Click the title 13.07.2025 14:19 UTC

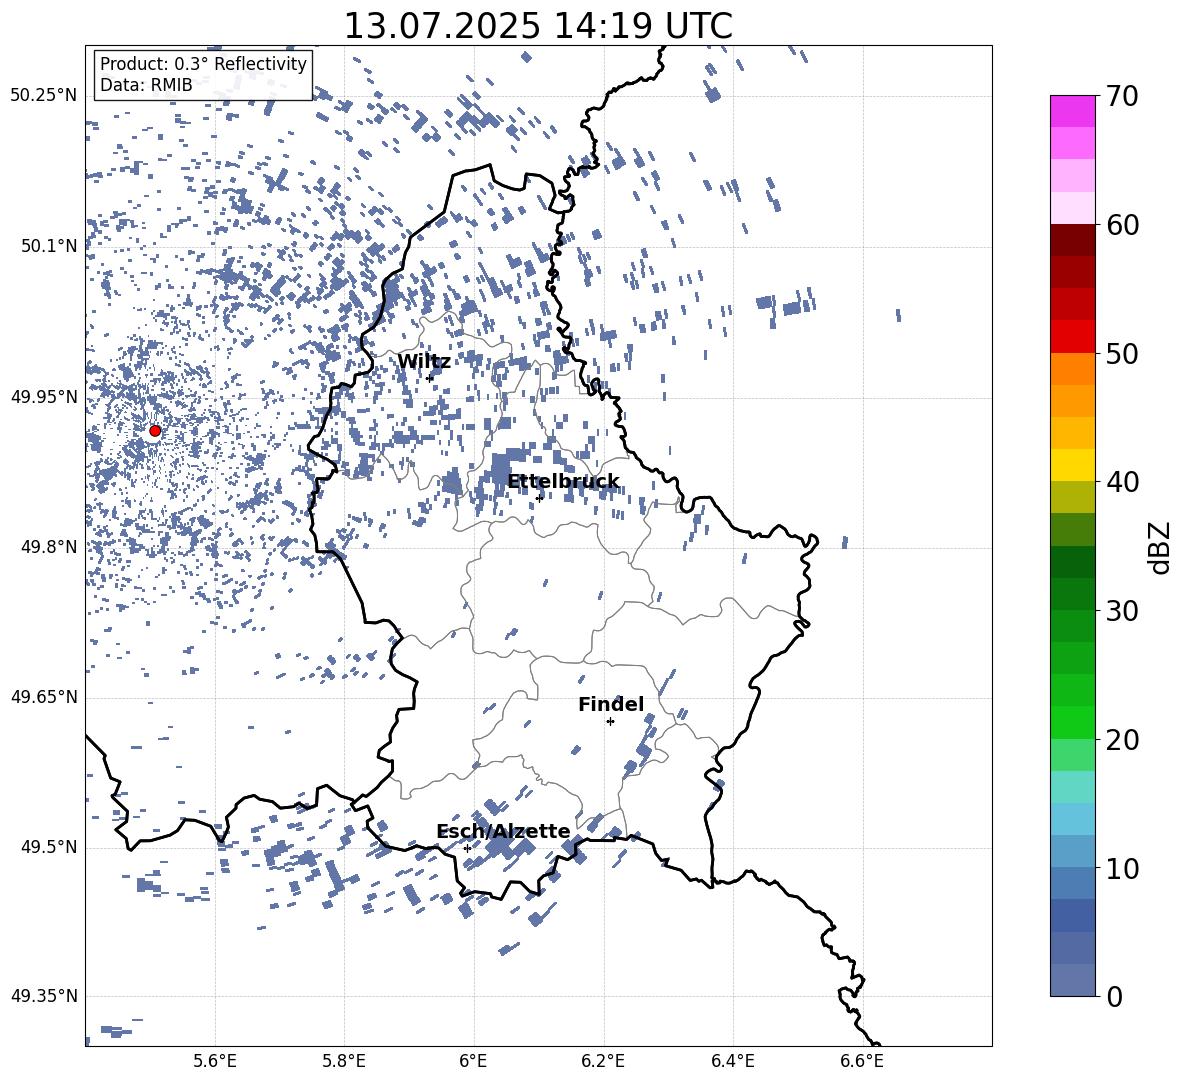click(x=538, y=26)
